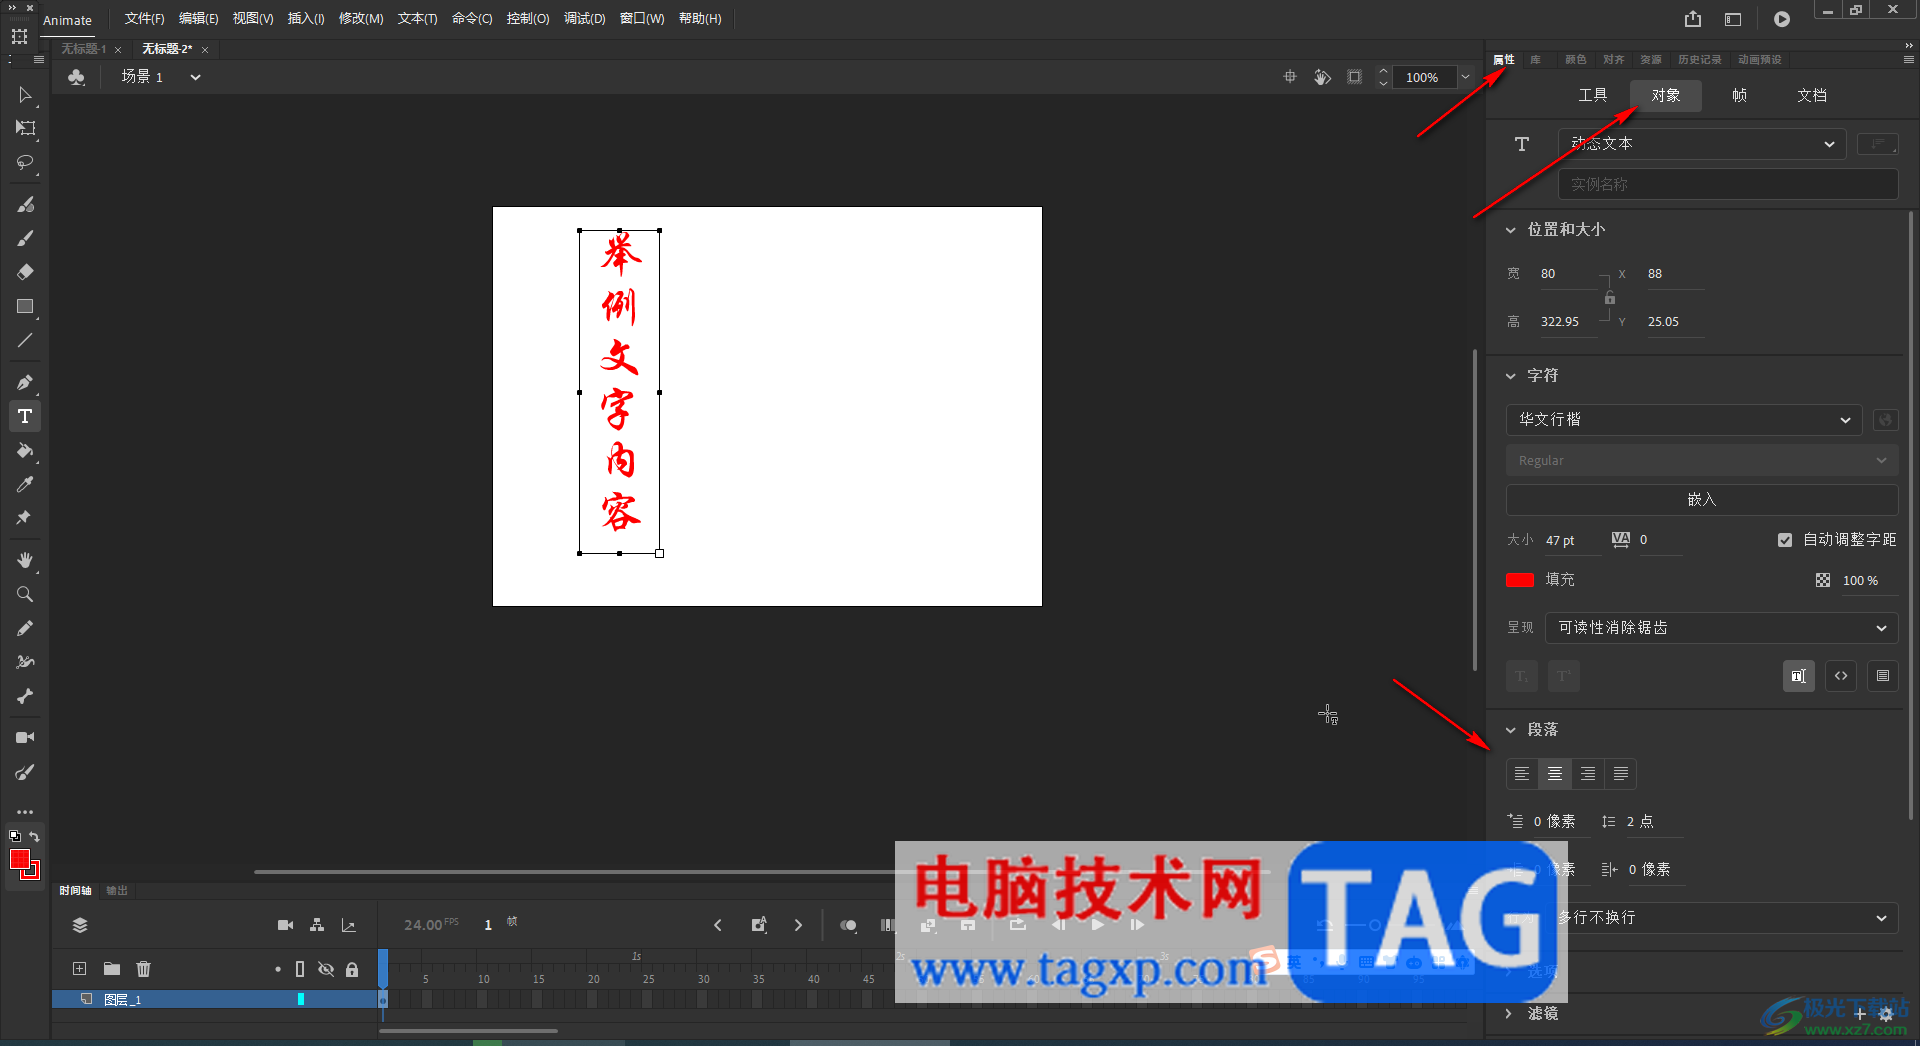1920x1046 pixels.
Task: Open the multiline no-wrap dropdown
Action: (x=1722, y=918)
